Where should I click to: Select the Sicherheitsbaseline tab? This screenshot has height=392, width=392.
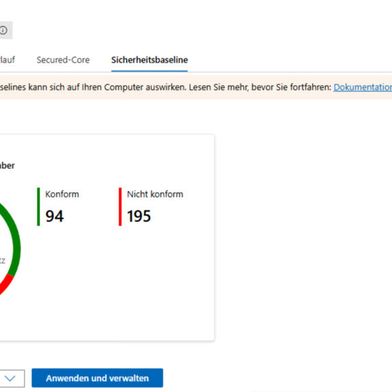[149, 60]
